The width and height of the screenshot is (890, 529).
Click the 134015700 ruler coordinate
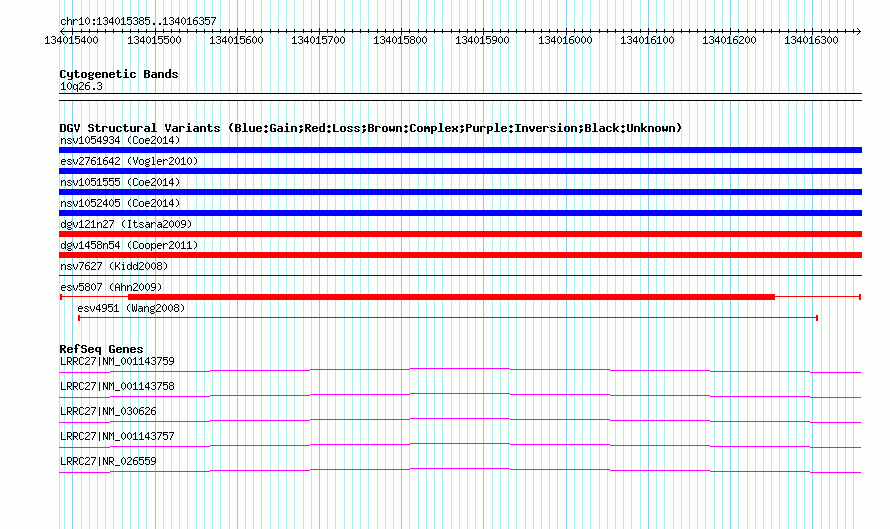[x=318, y=40]
